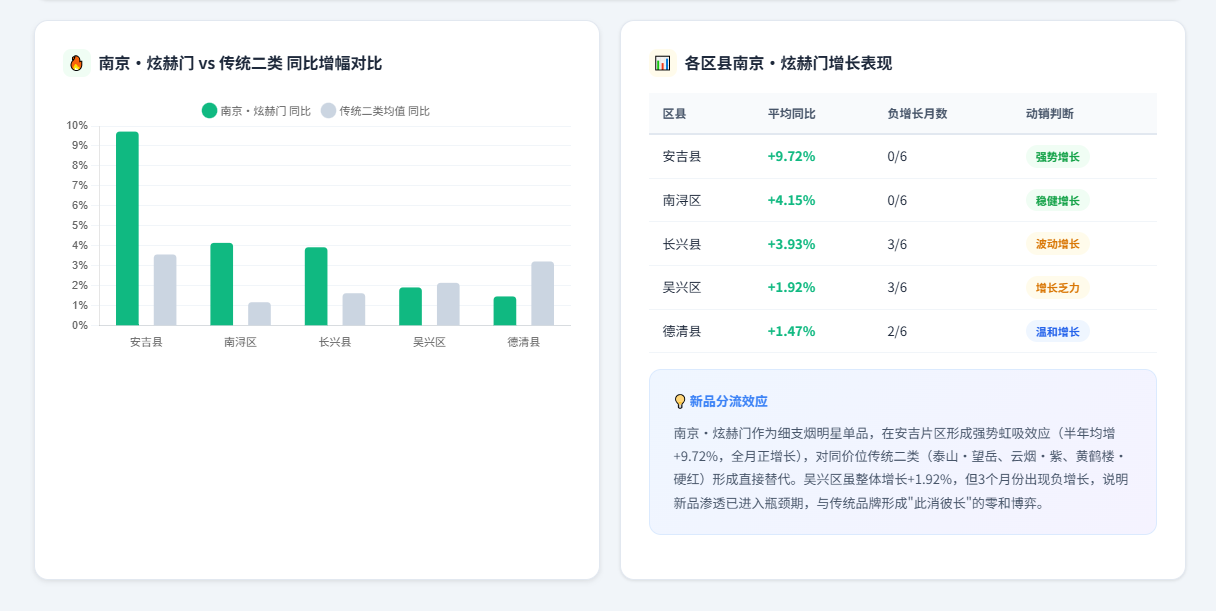
Task: Click the fire icon beside the chart title
Action: coord(77,63)
